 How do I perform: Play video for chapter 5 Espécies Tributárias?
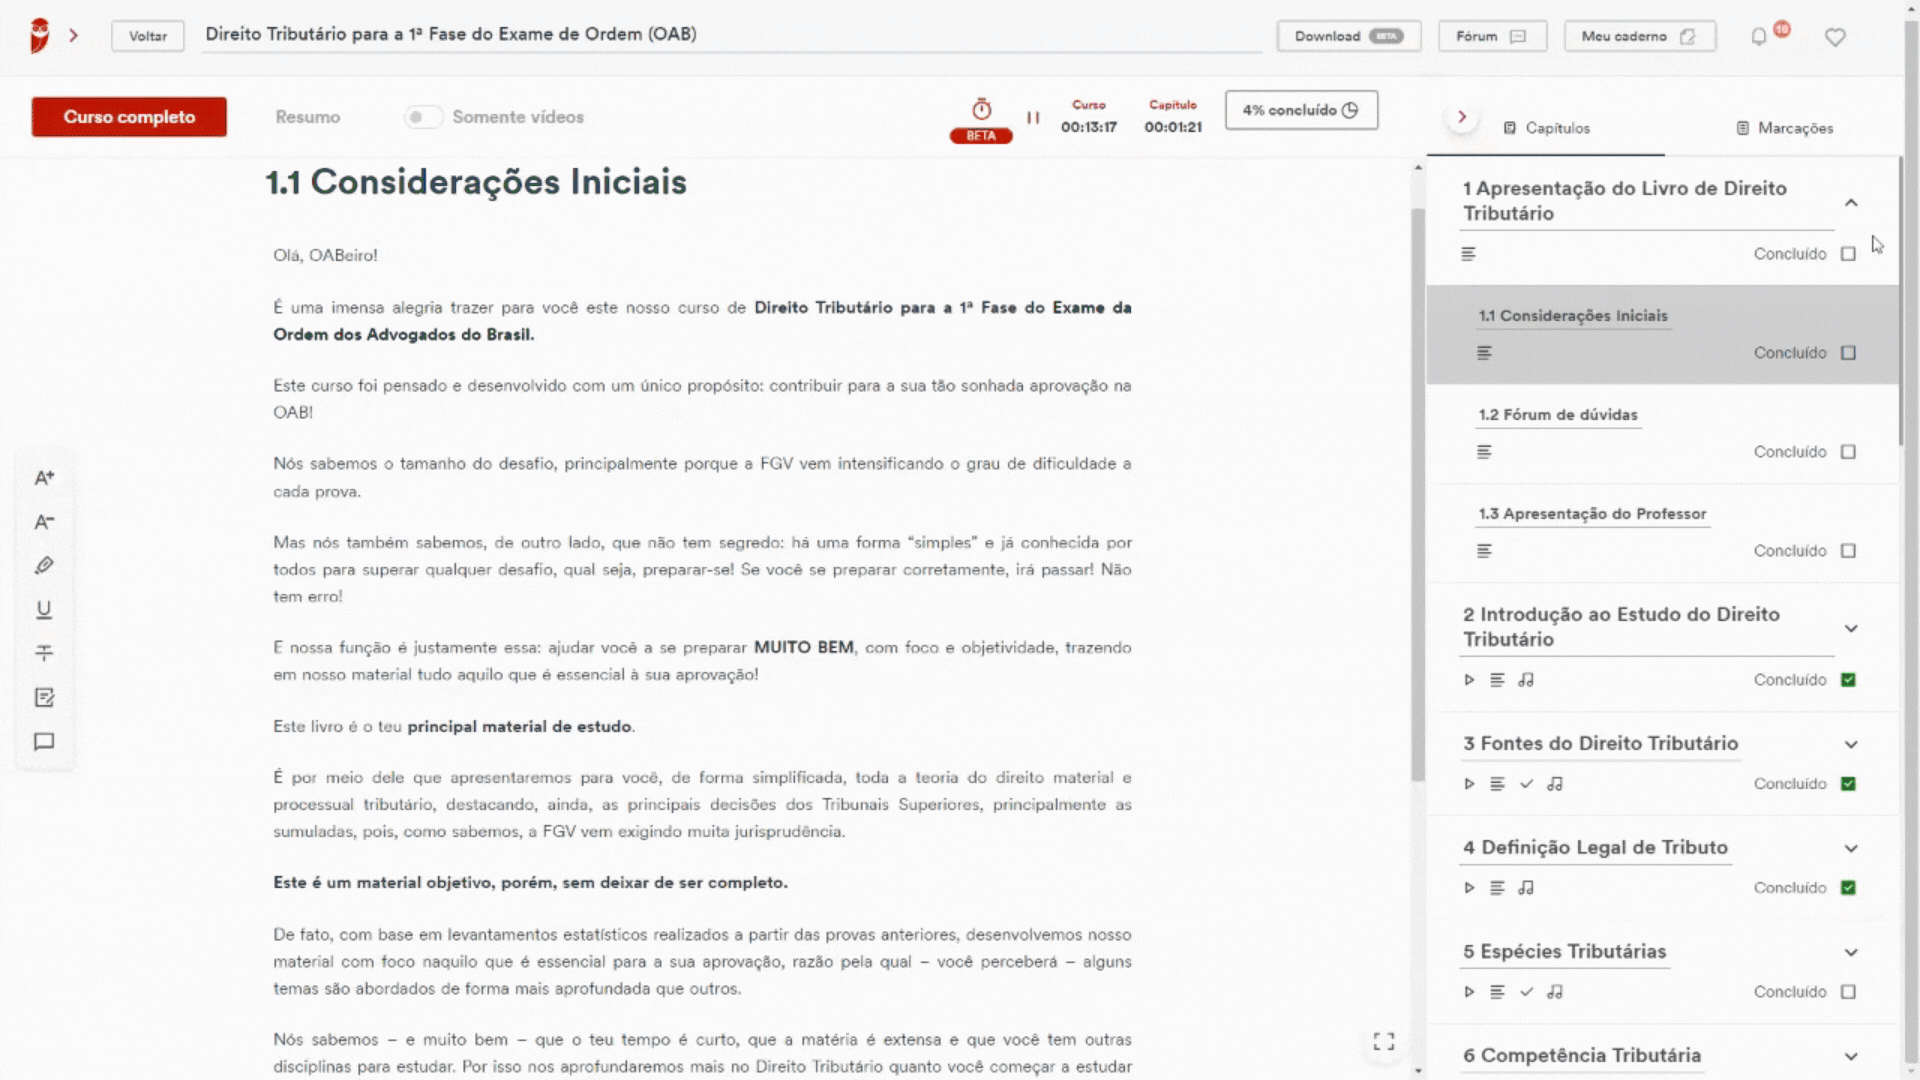coord(1469,992)
